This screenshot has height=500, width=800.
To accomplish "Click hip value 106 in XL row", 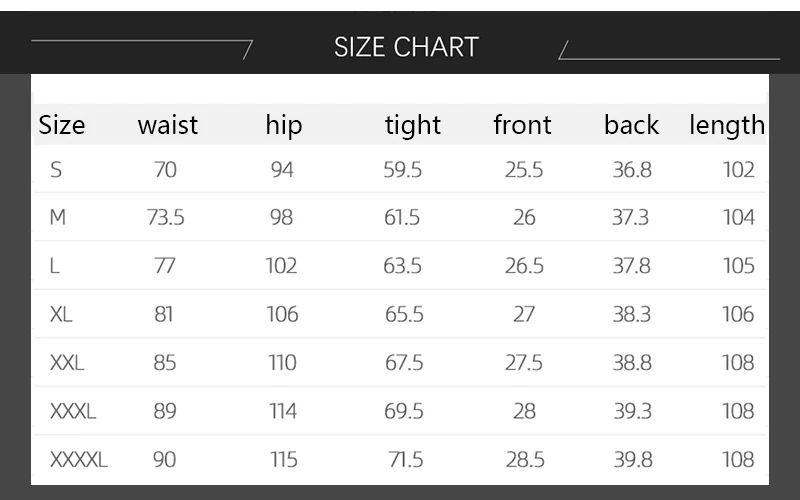I will coord(283,314).
